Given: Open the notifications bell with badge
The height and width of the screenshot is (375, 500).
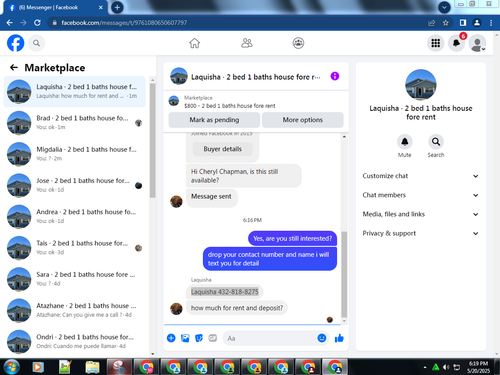Looking at the screenshot, I should (456, 43).
